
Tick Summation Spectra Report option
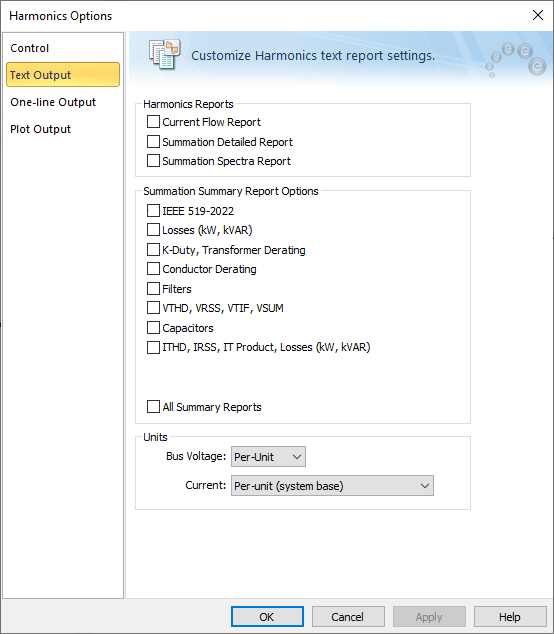point(153,161)
